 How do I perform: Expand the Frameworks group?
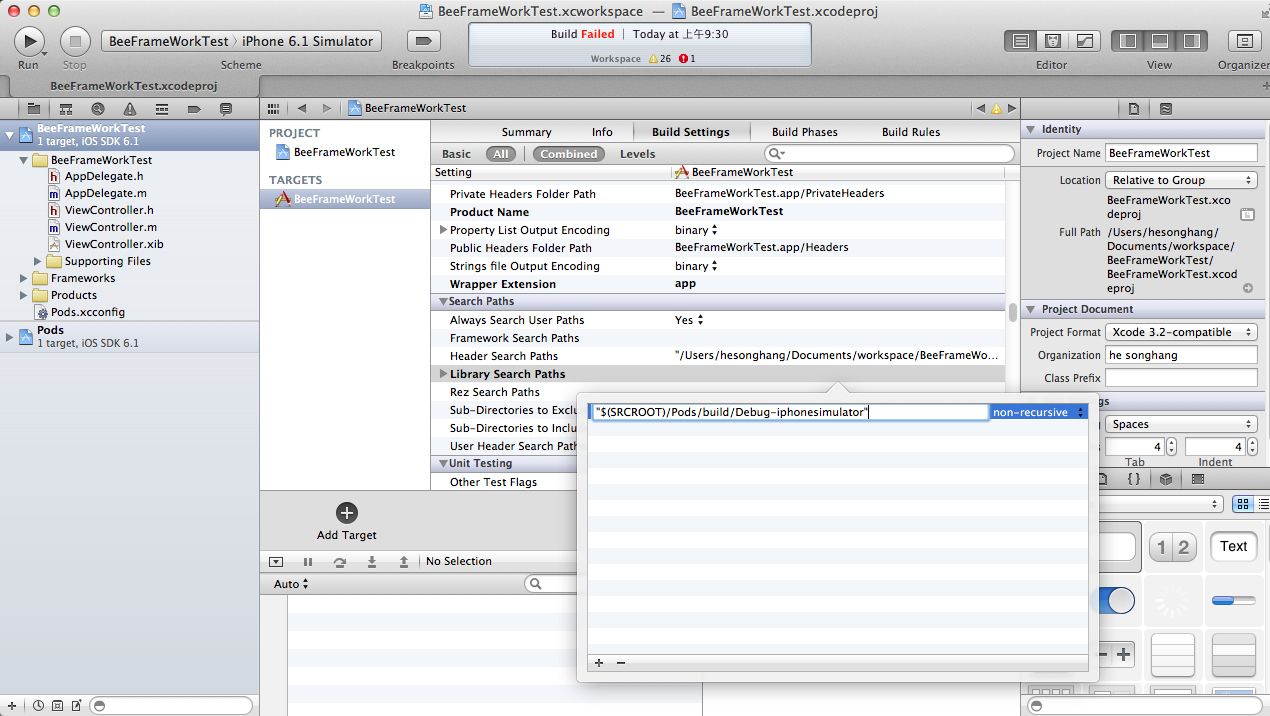pos(24,278)
